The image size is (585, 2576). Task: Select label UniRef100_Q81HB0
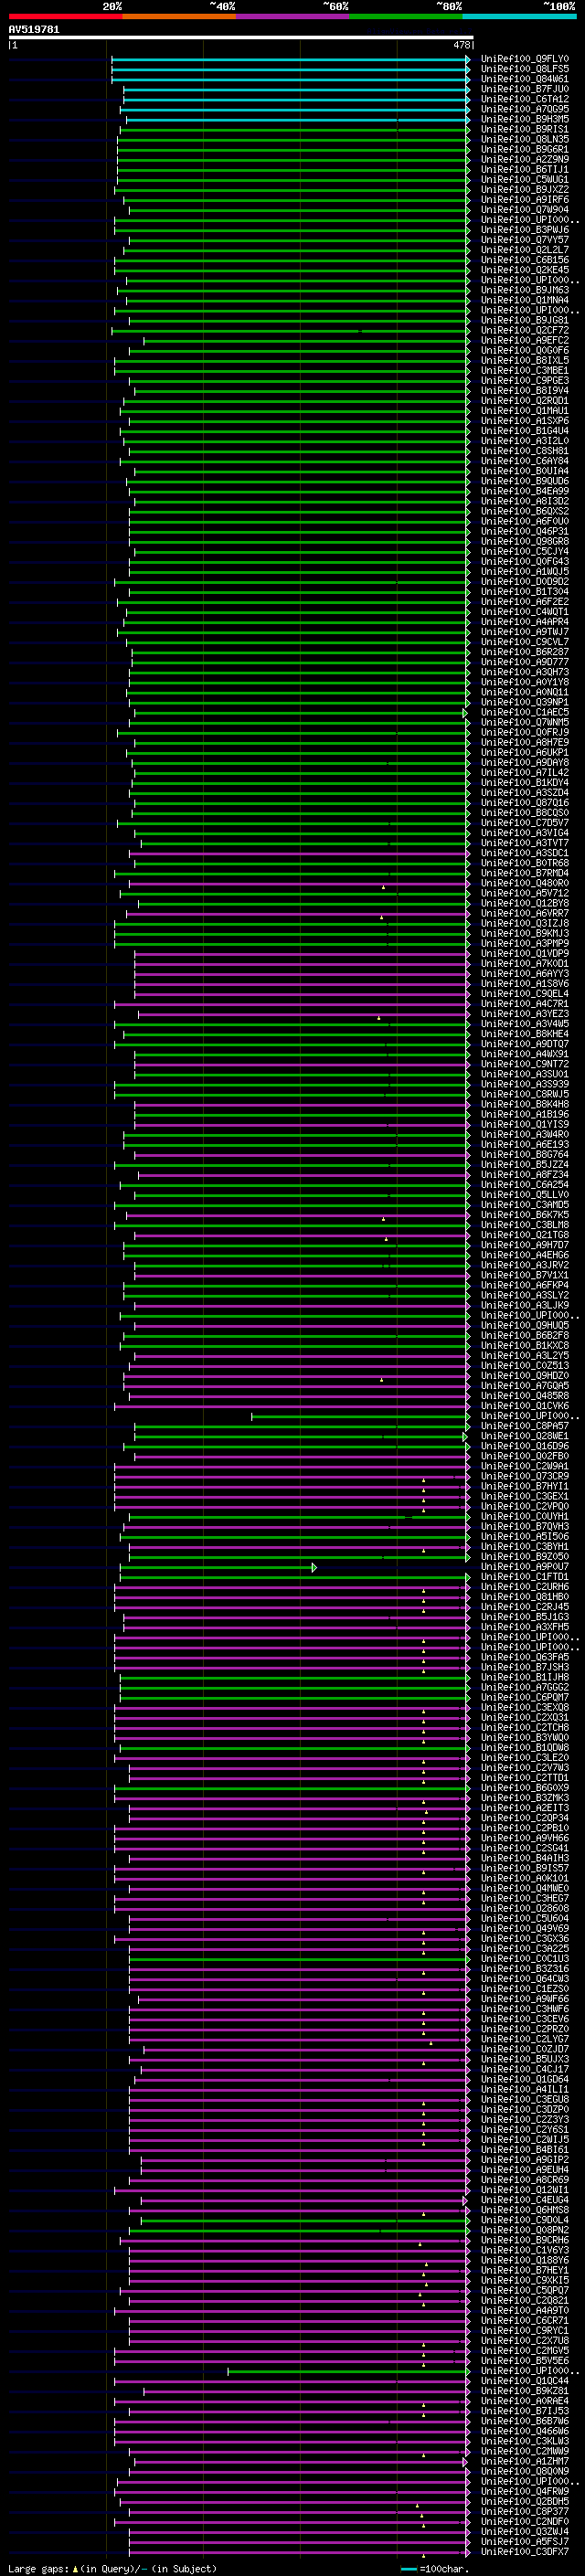click(525, 1597)
